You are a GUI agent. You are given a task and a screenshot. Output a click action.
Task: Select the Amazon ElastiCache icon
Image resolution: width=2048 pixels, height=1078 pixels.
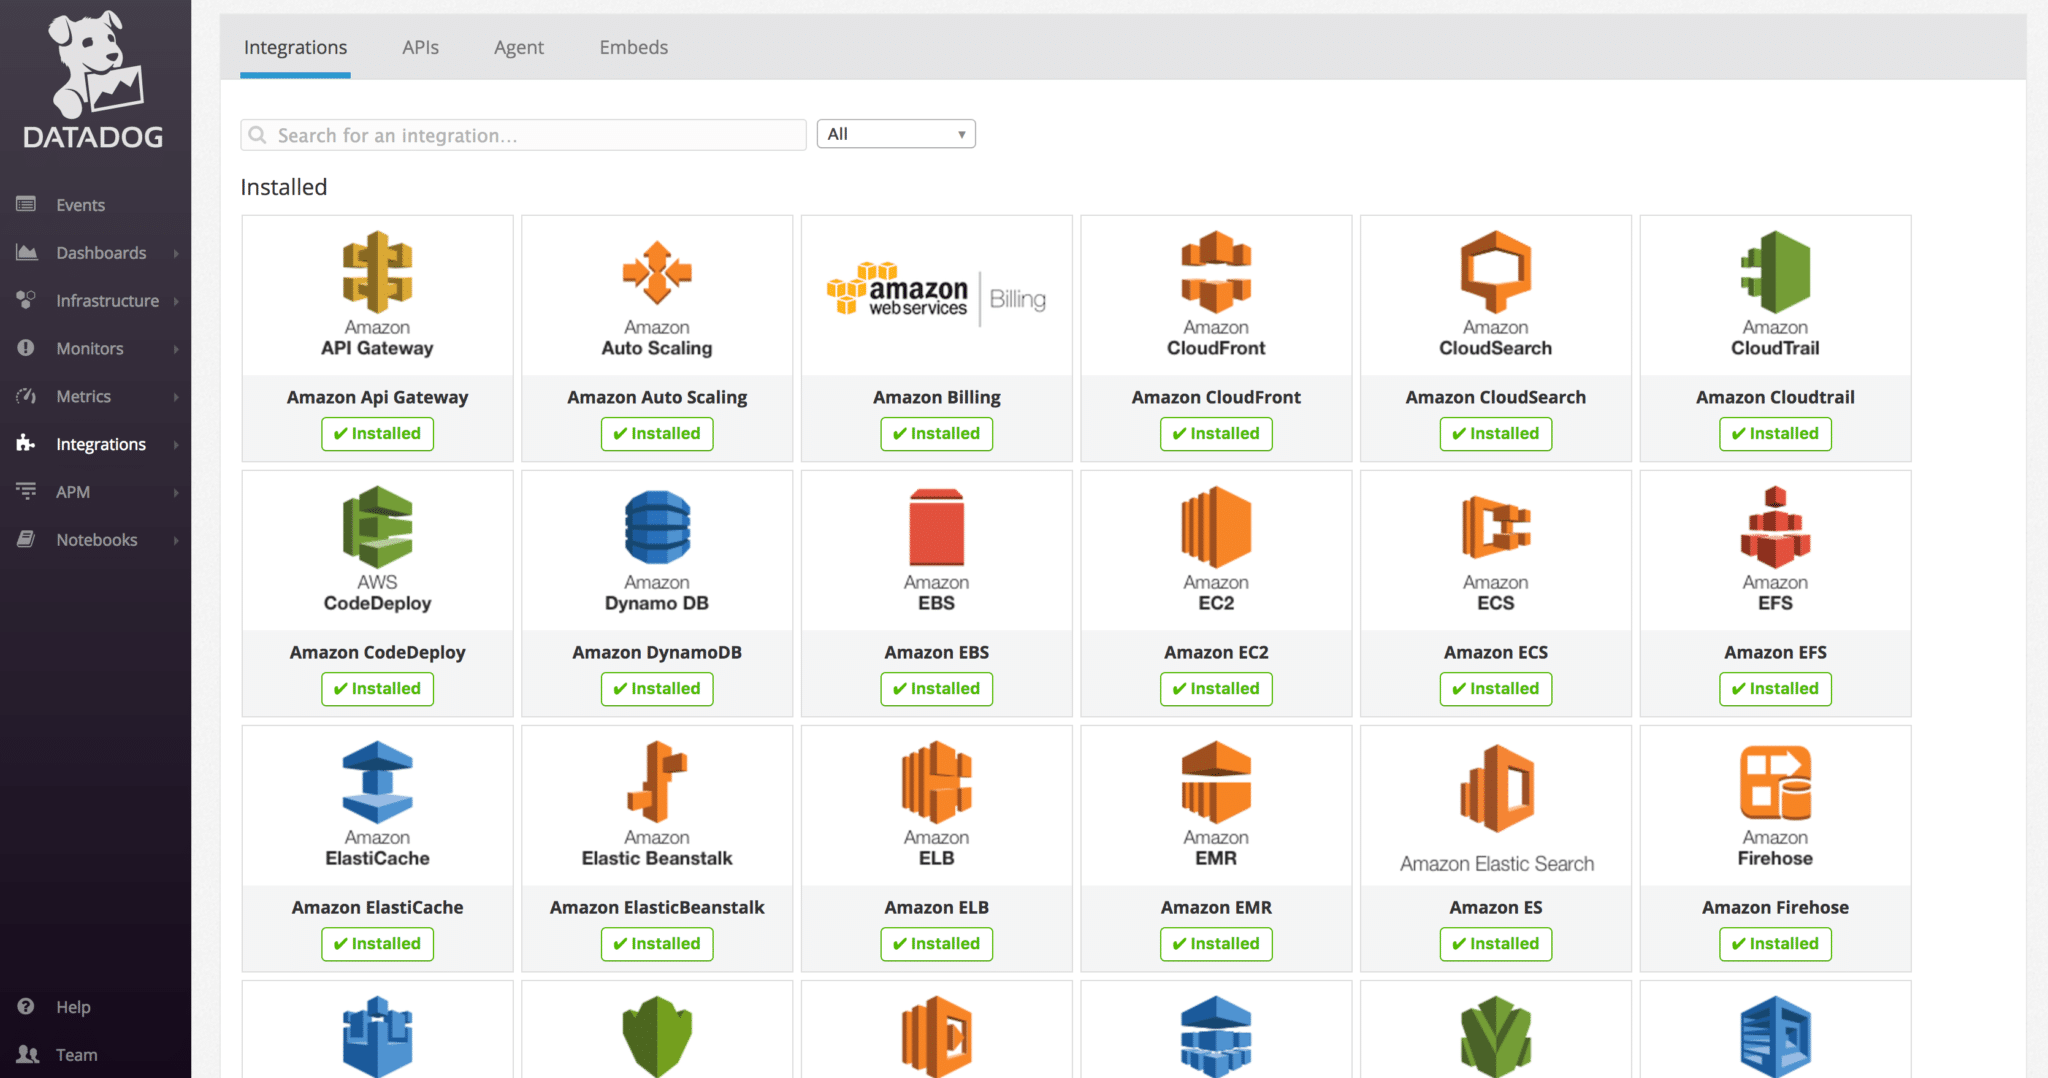377,783
